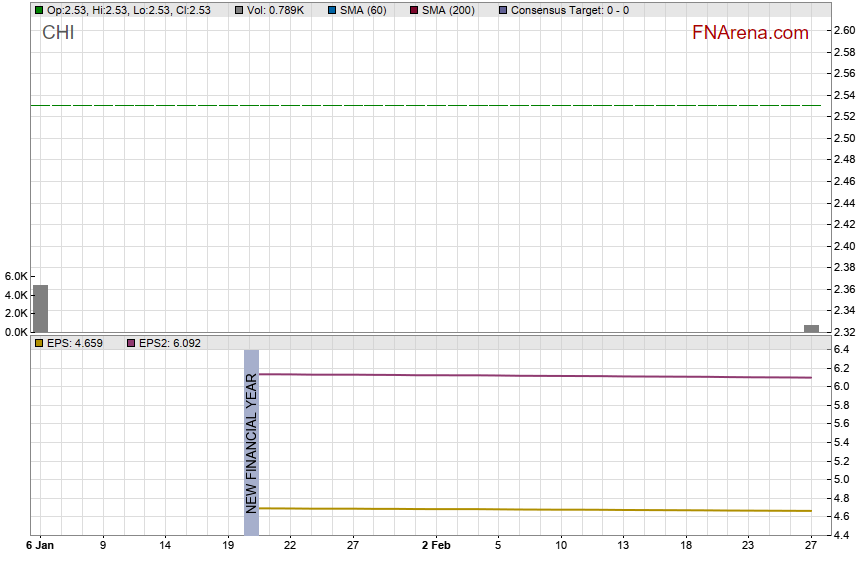The height and width of the screenshot is (566, 859).
Task: Click the purple Consensus Target legend square
Action: click(x=501, y=10)
